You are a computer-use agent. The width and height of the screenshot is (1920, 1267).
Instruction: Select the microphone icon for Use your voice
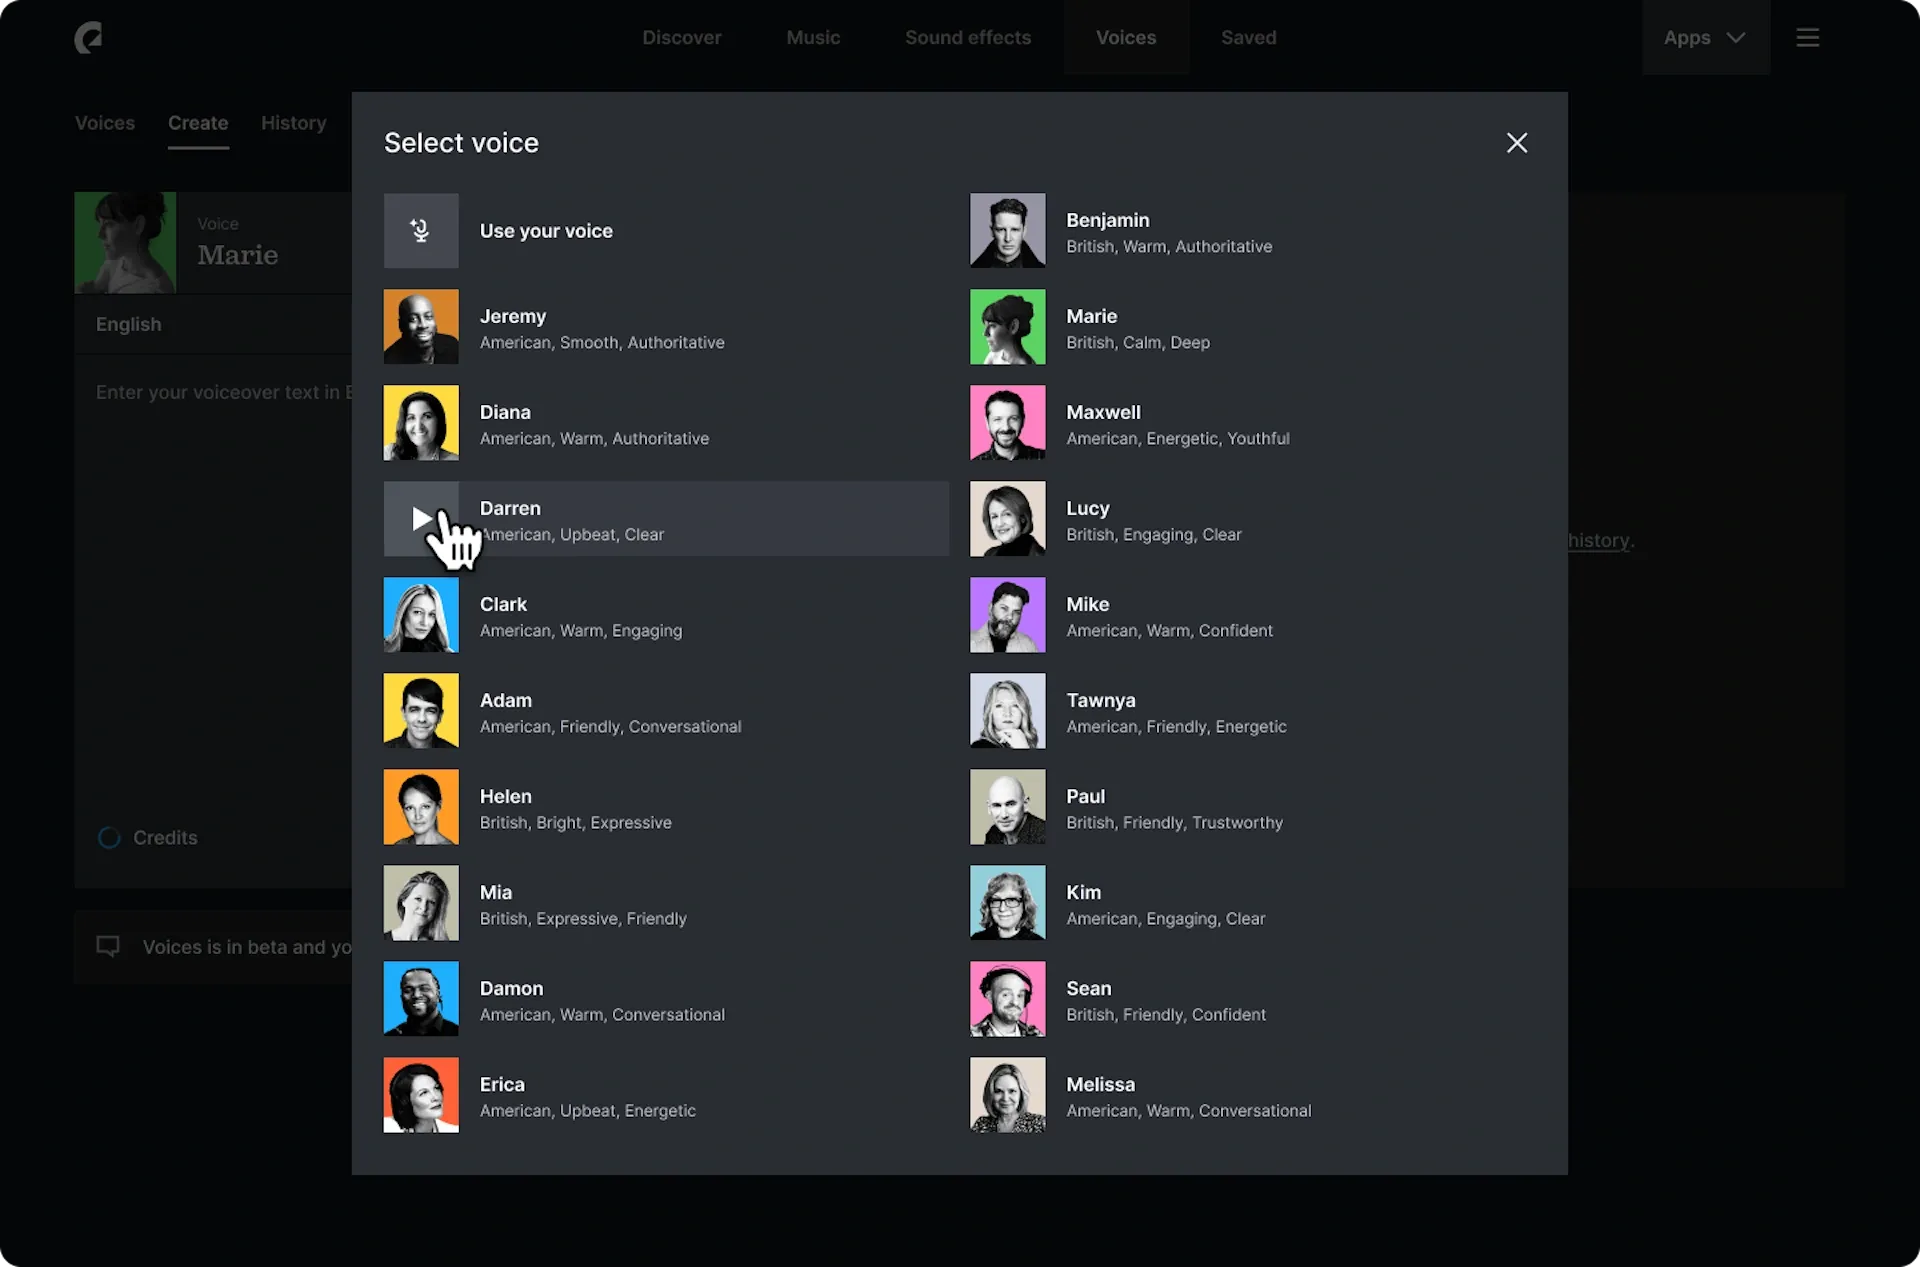pyautogui.click(x=420, y=230)
